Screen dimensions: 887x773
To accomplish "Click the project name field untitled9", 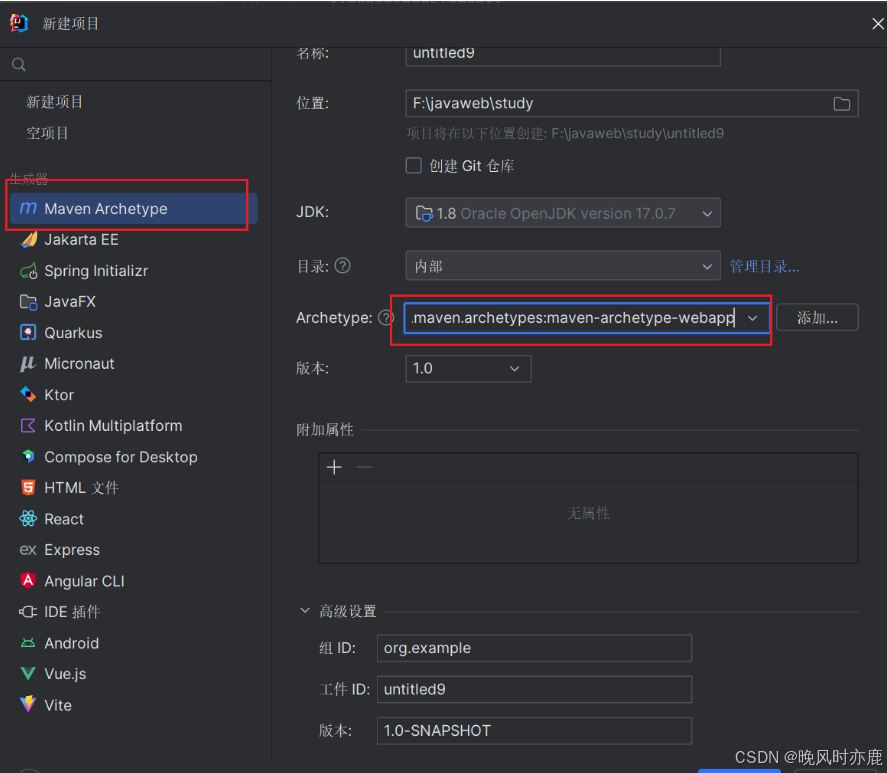I will coord(563,55).
